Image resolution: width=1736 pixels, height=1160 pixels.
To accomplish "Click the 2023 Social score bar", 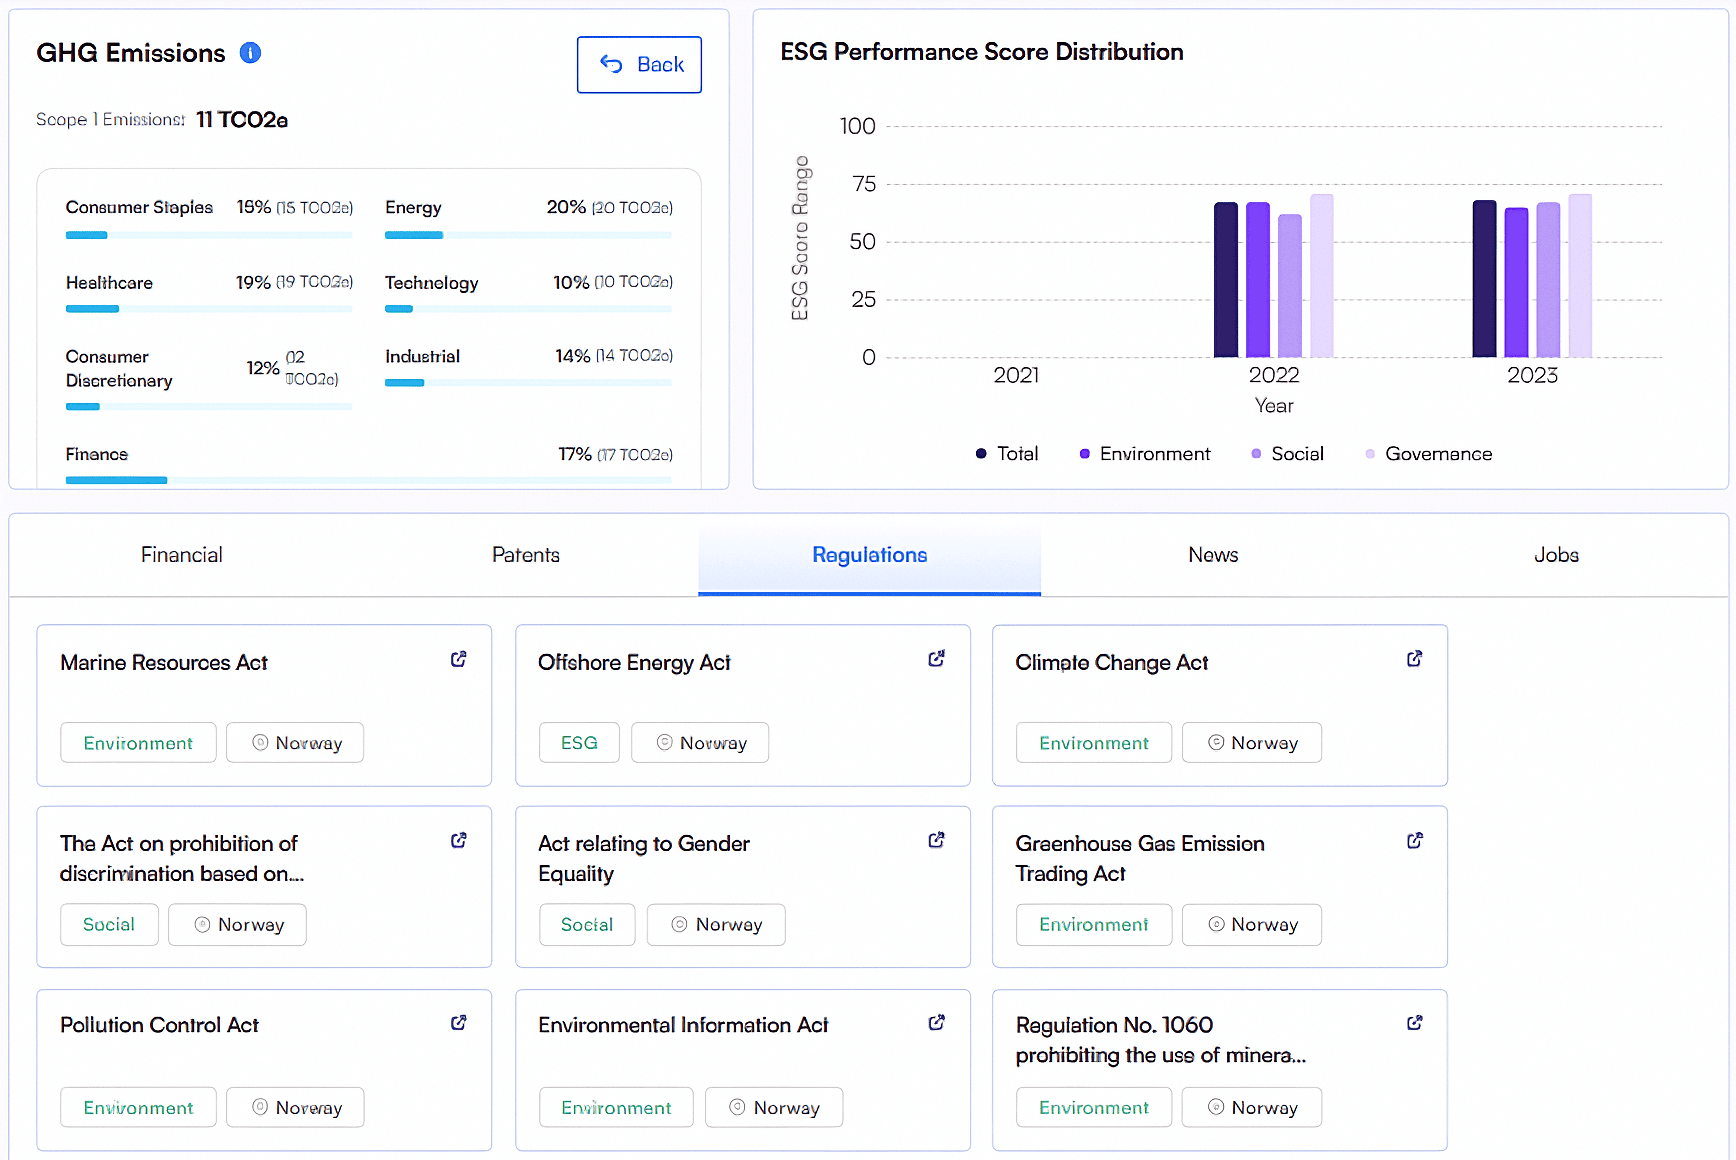I will point(1548,280).
